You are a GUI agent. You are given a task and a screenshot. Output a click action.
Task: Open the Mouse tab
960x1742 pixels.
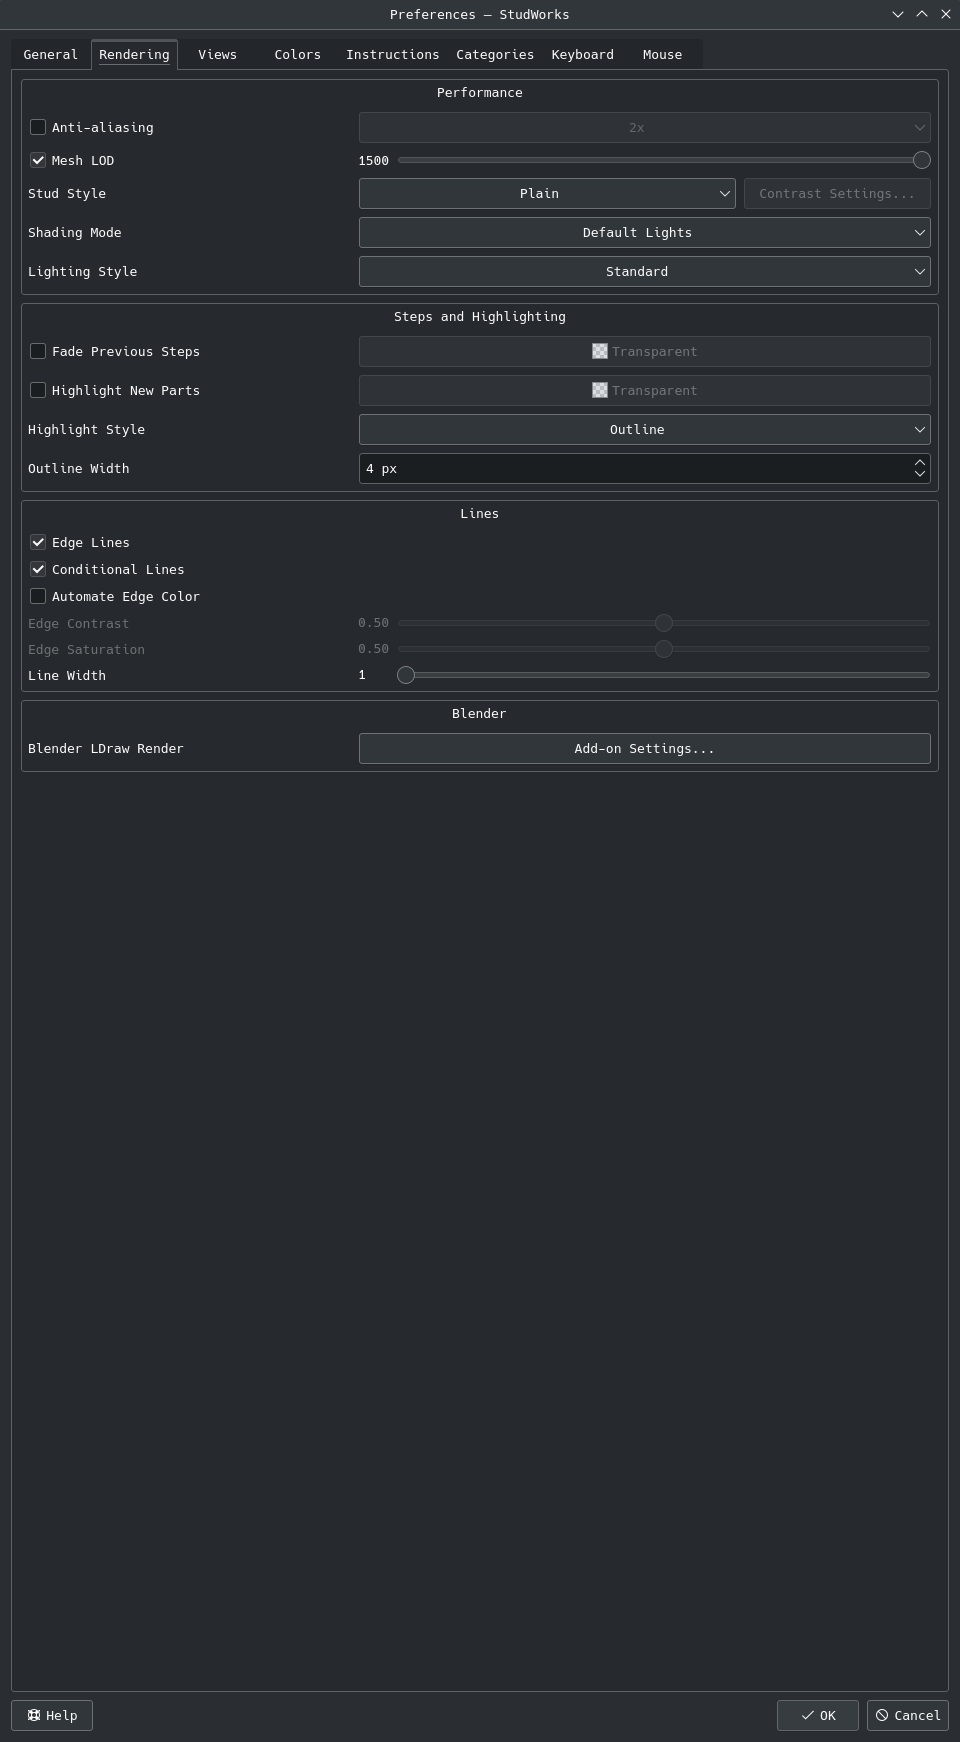(662, 55)
